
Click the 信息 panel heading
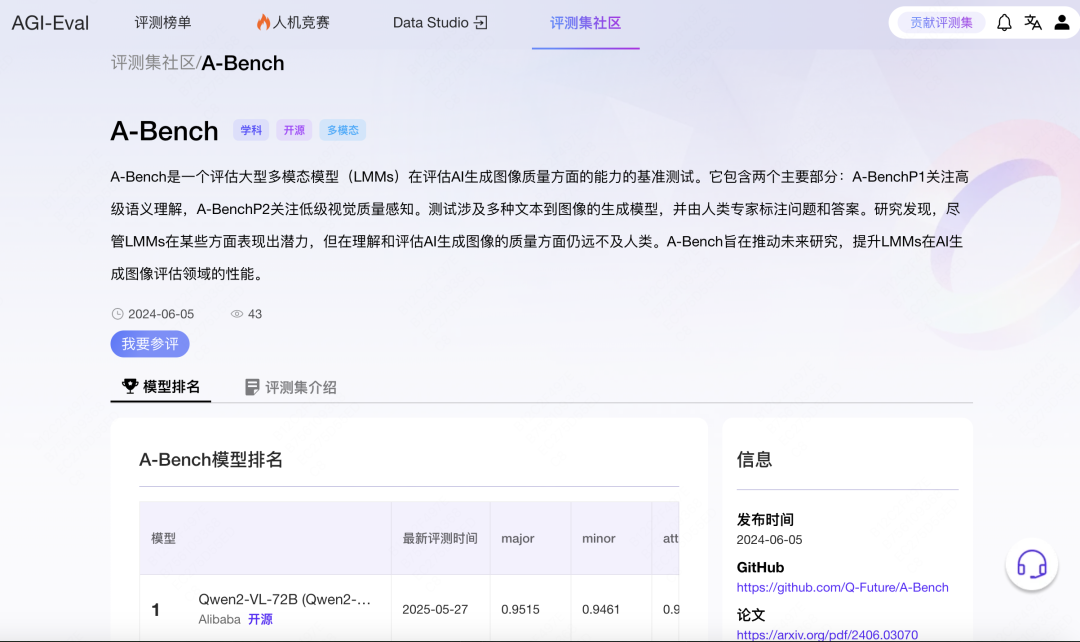click(x=754, y=459)
